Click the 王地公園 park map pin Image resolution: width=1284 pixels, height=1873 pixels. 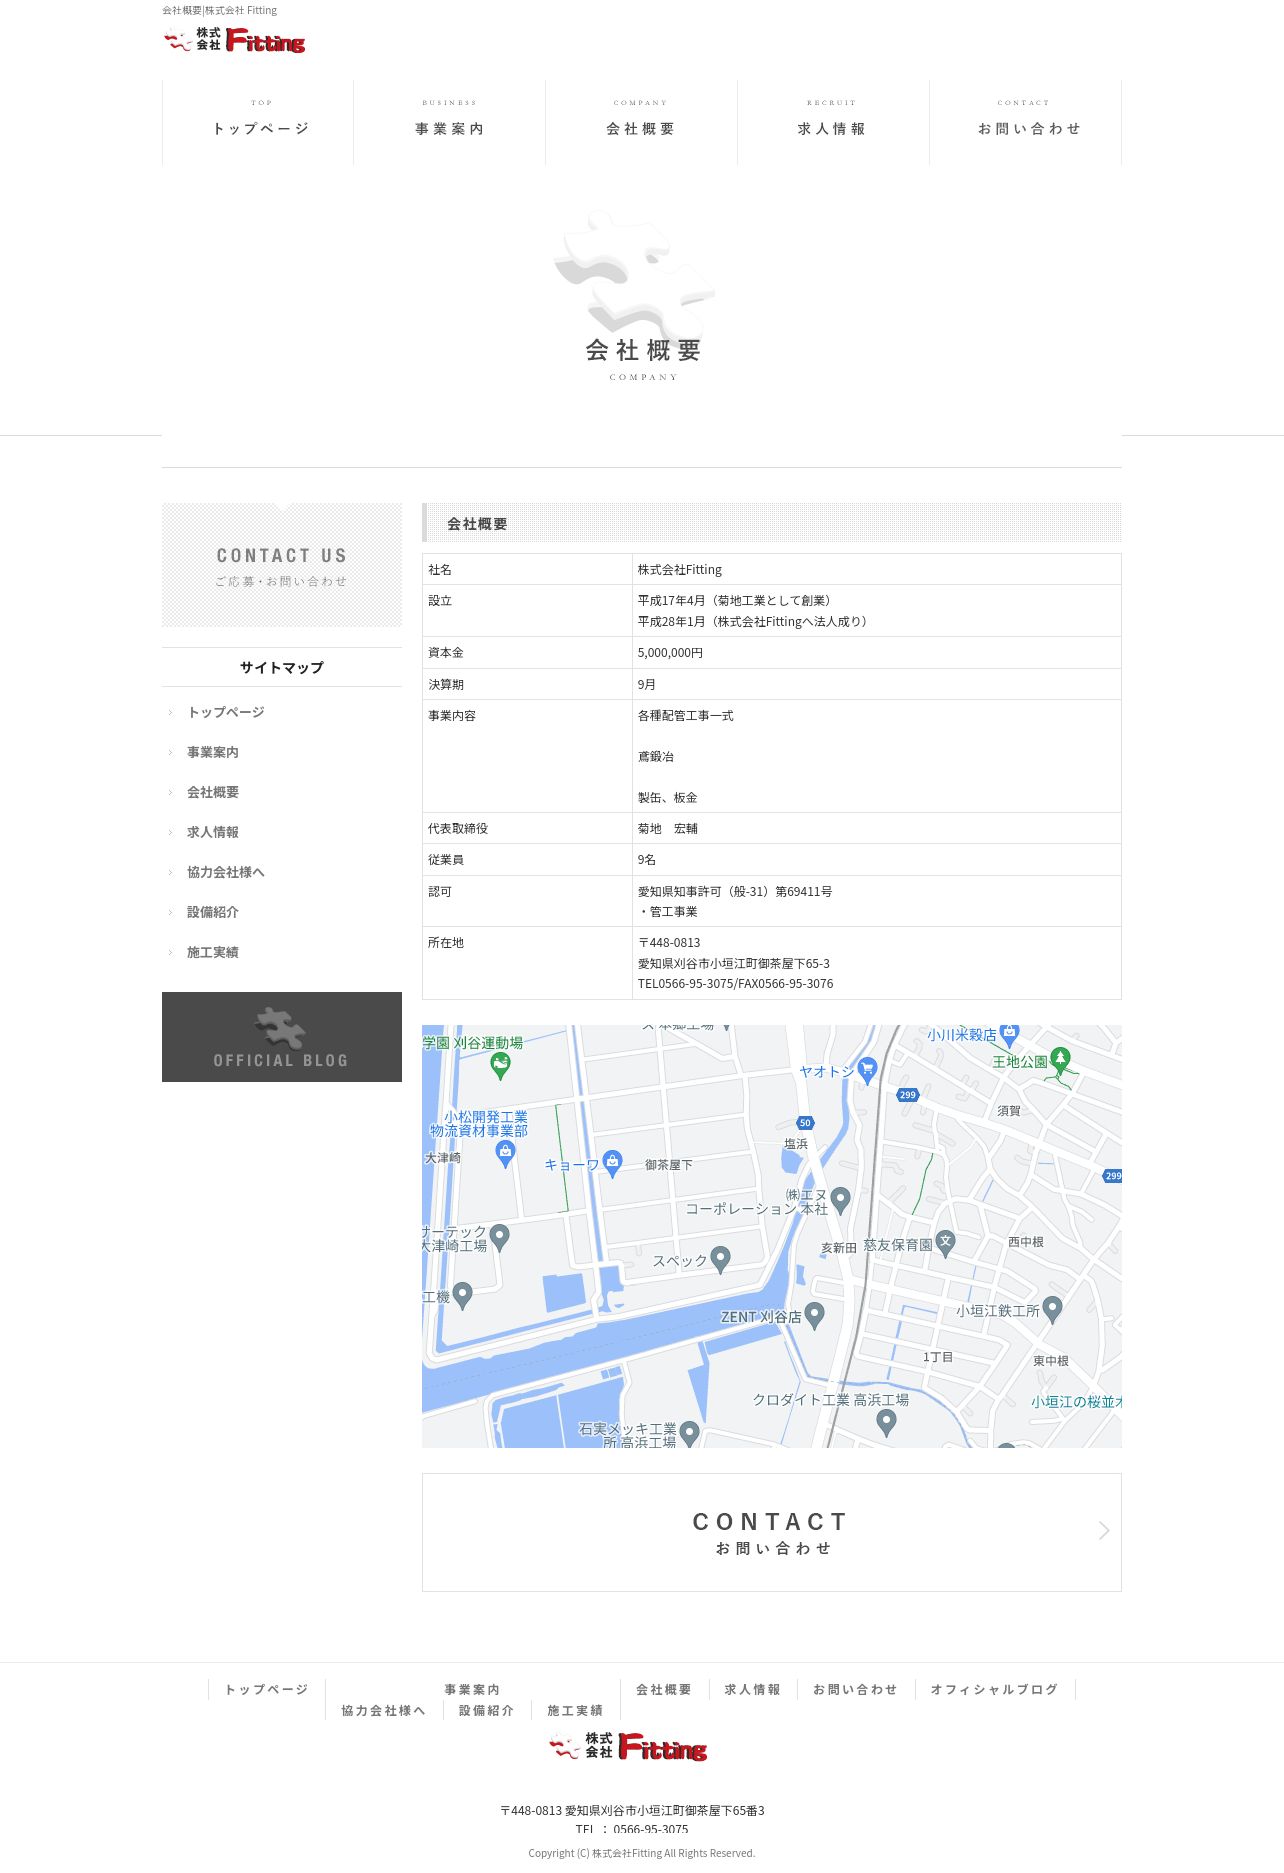(x=1060, y=1059)
